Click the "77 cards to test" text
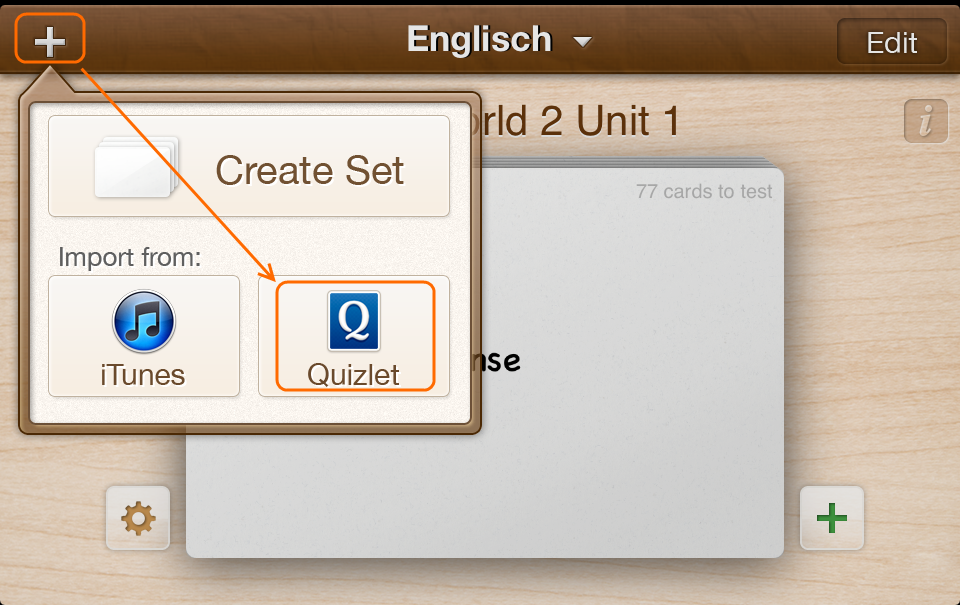The height and width of the screenshot is (605, 960). tap(704, 191)
